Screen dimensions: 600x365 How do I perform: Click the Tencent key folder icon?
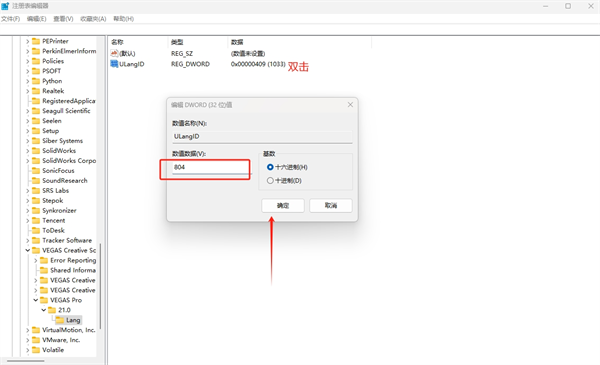36,220
